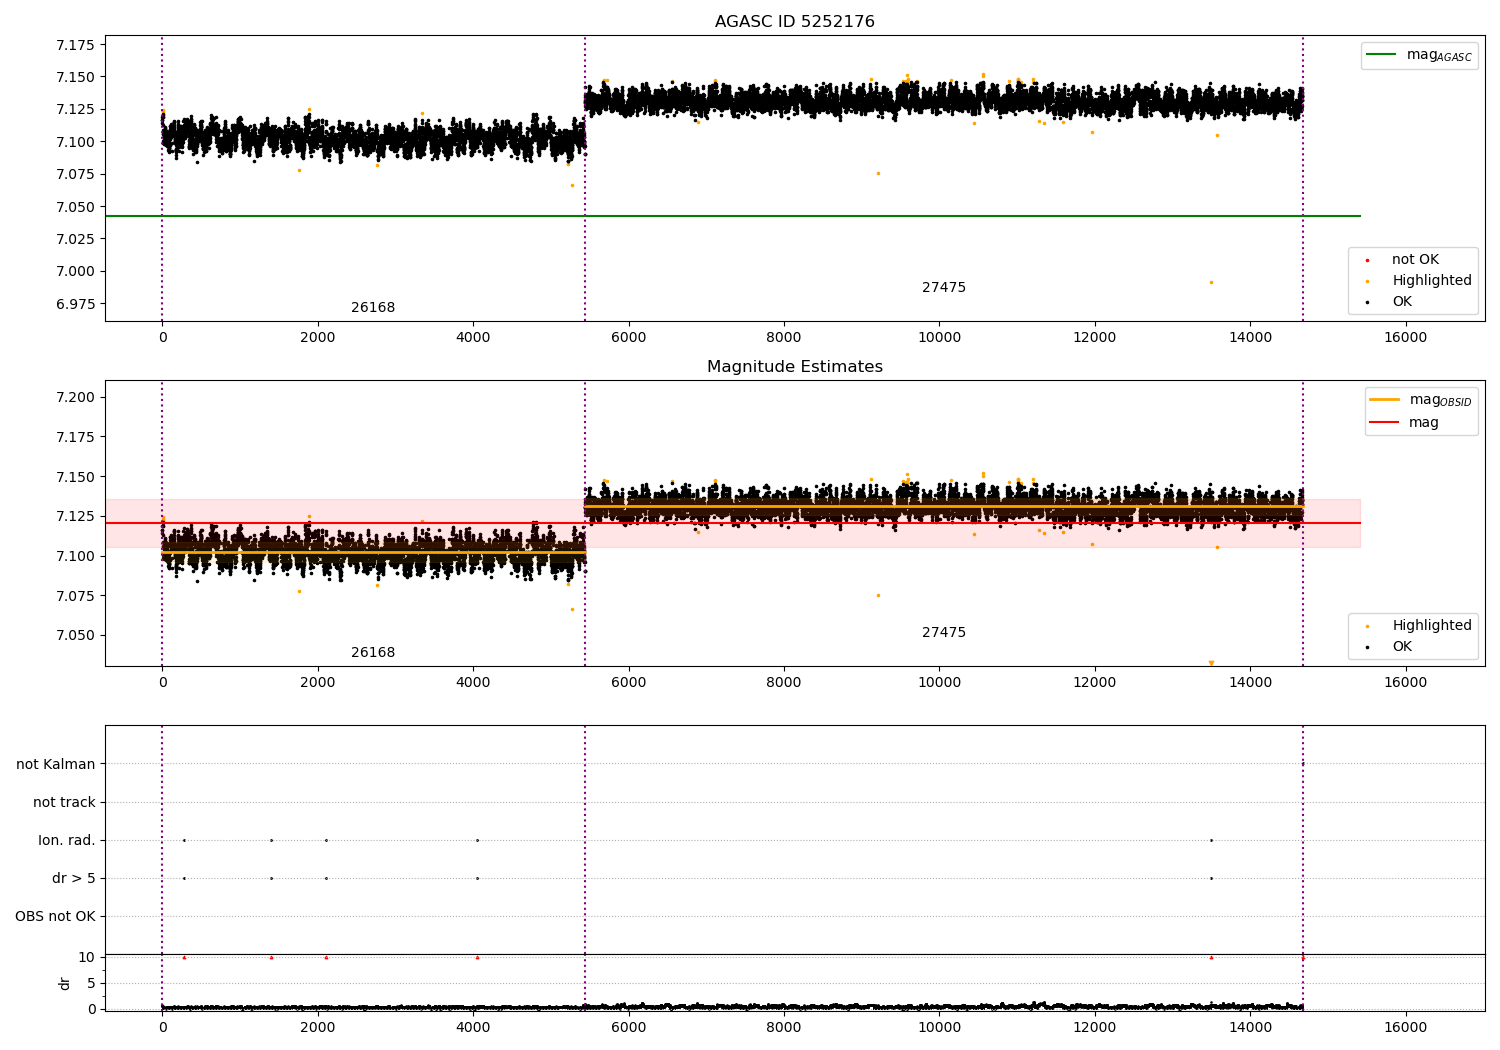
Task: Click the red dr marker near x=13500 in the bottom plot
Action: point(1211,957)
